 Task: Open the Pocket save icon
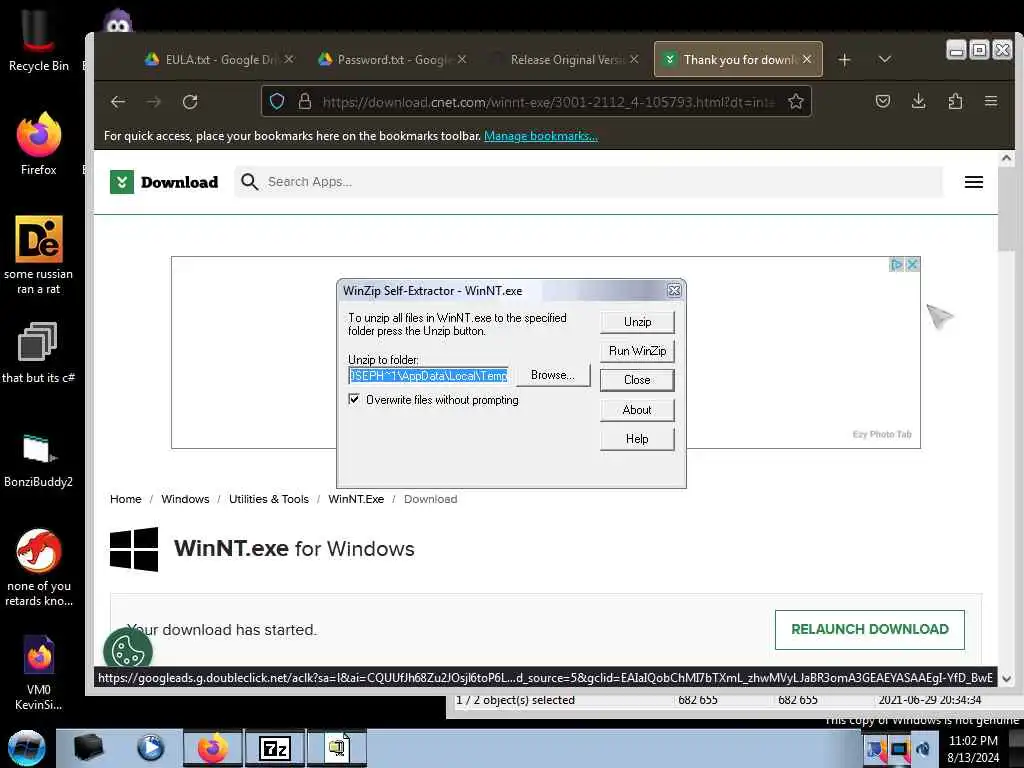click(883, 101)
